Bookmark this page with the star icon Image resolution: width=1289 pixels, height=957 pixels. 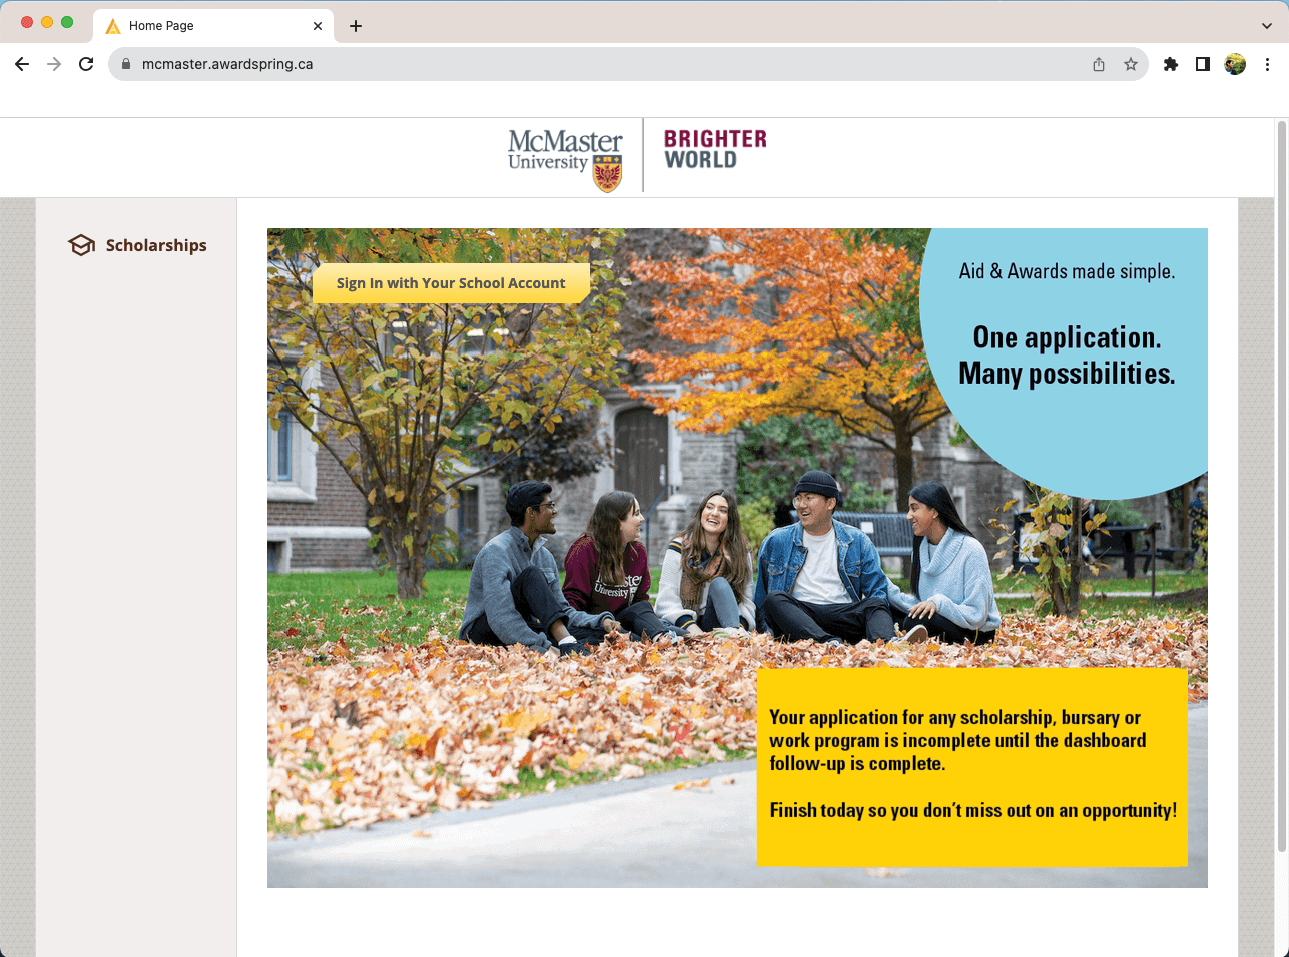[1131, 64]
